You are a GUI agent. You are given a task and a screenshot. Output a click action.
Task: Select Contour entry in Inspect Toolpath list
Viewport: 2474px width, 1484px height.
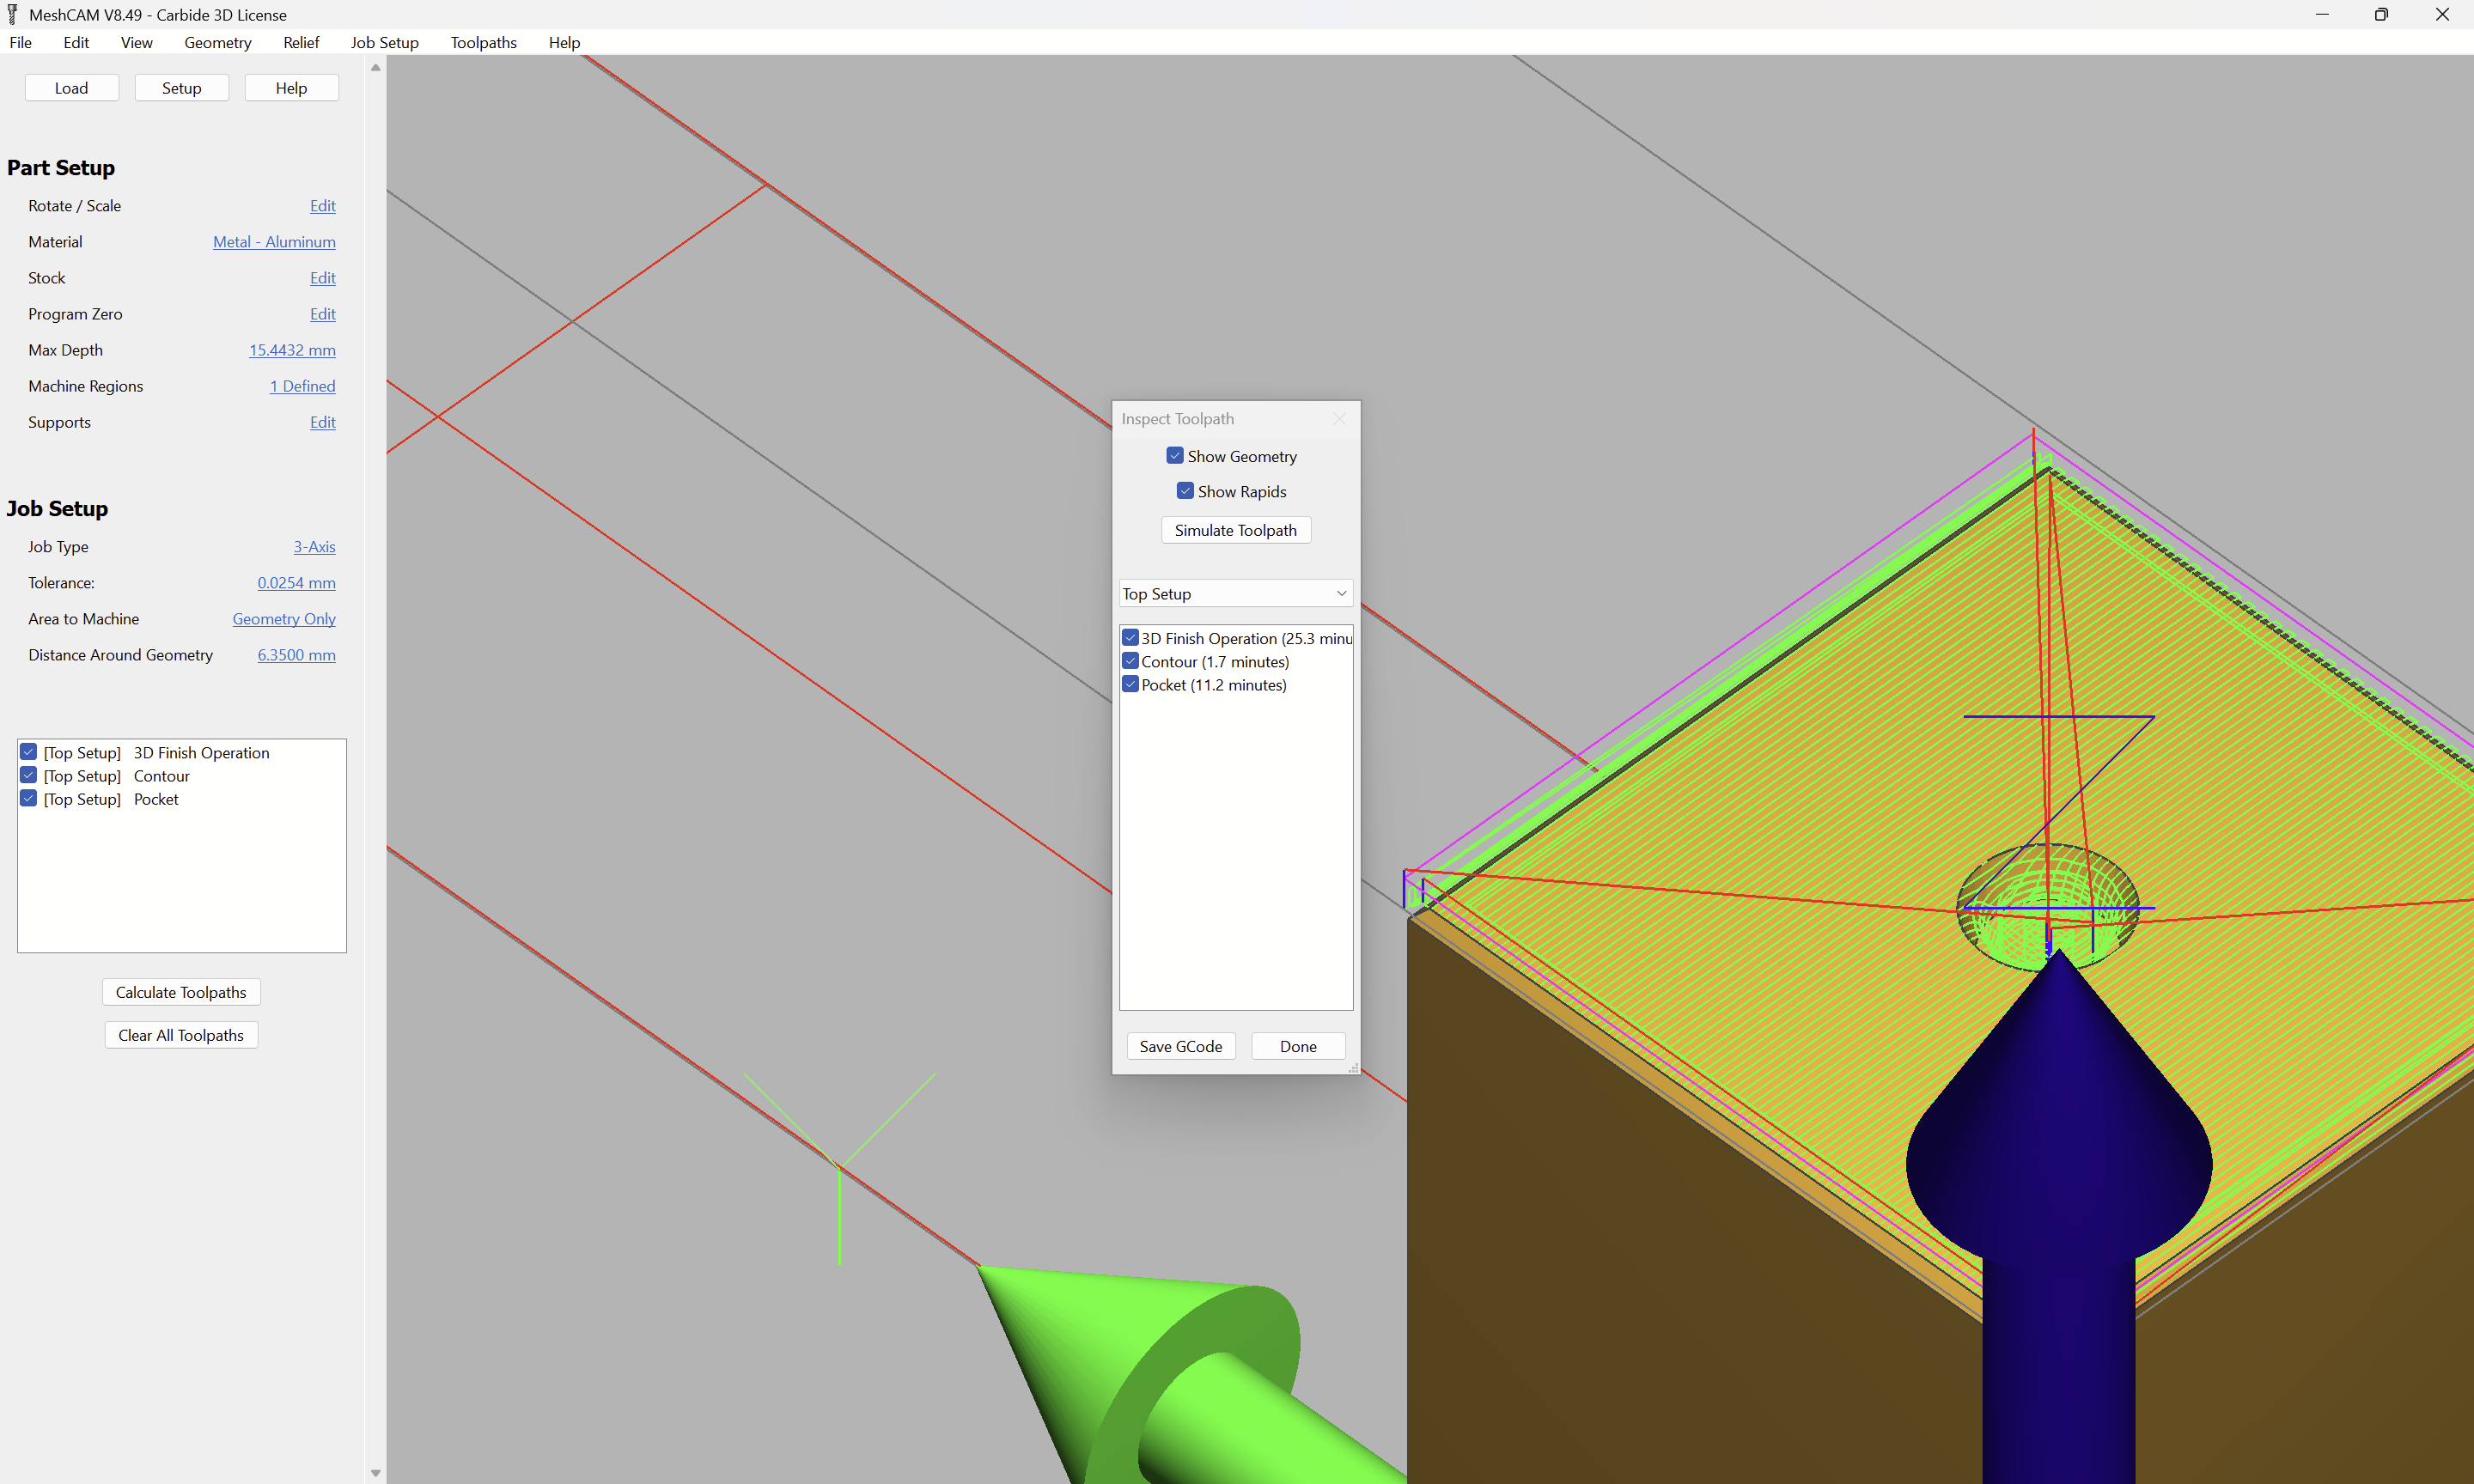point(1214,662)
